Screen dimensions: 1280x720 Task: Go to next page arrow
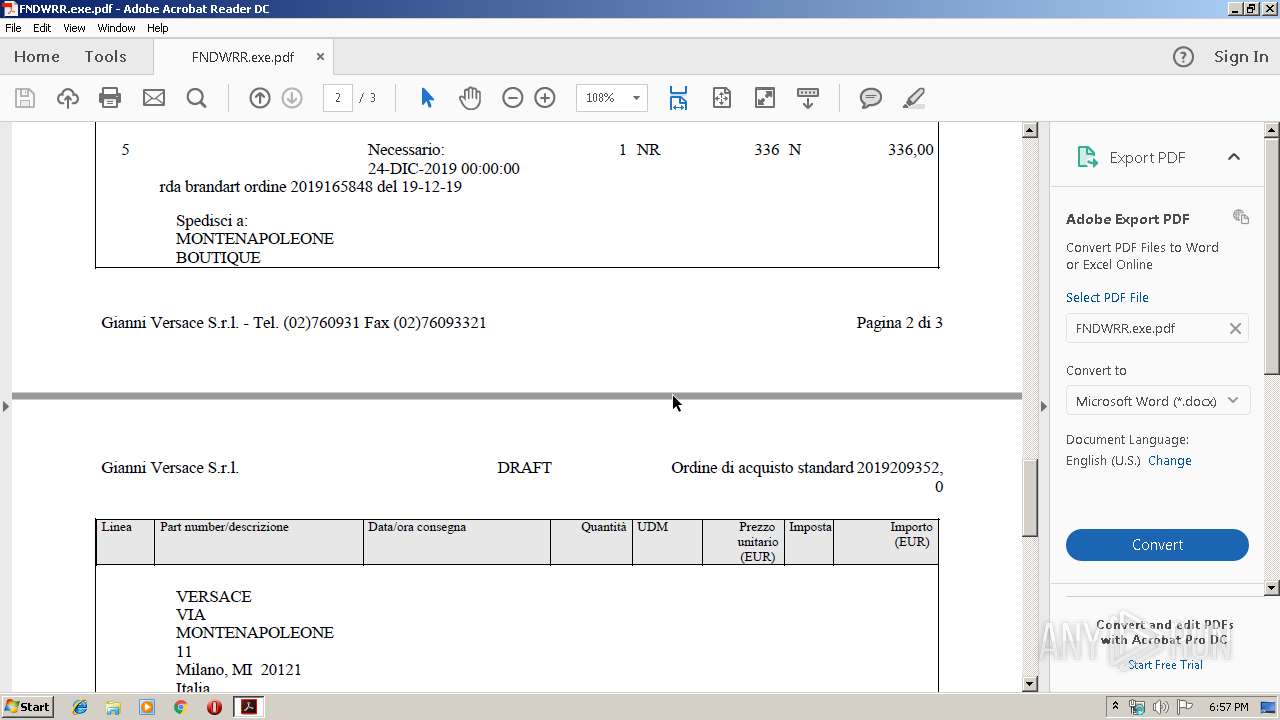tap(292, 98)
